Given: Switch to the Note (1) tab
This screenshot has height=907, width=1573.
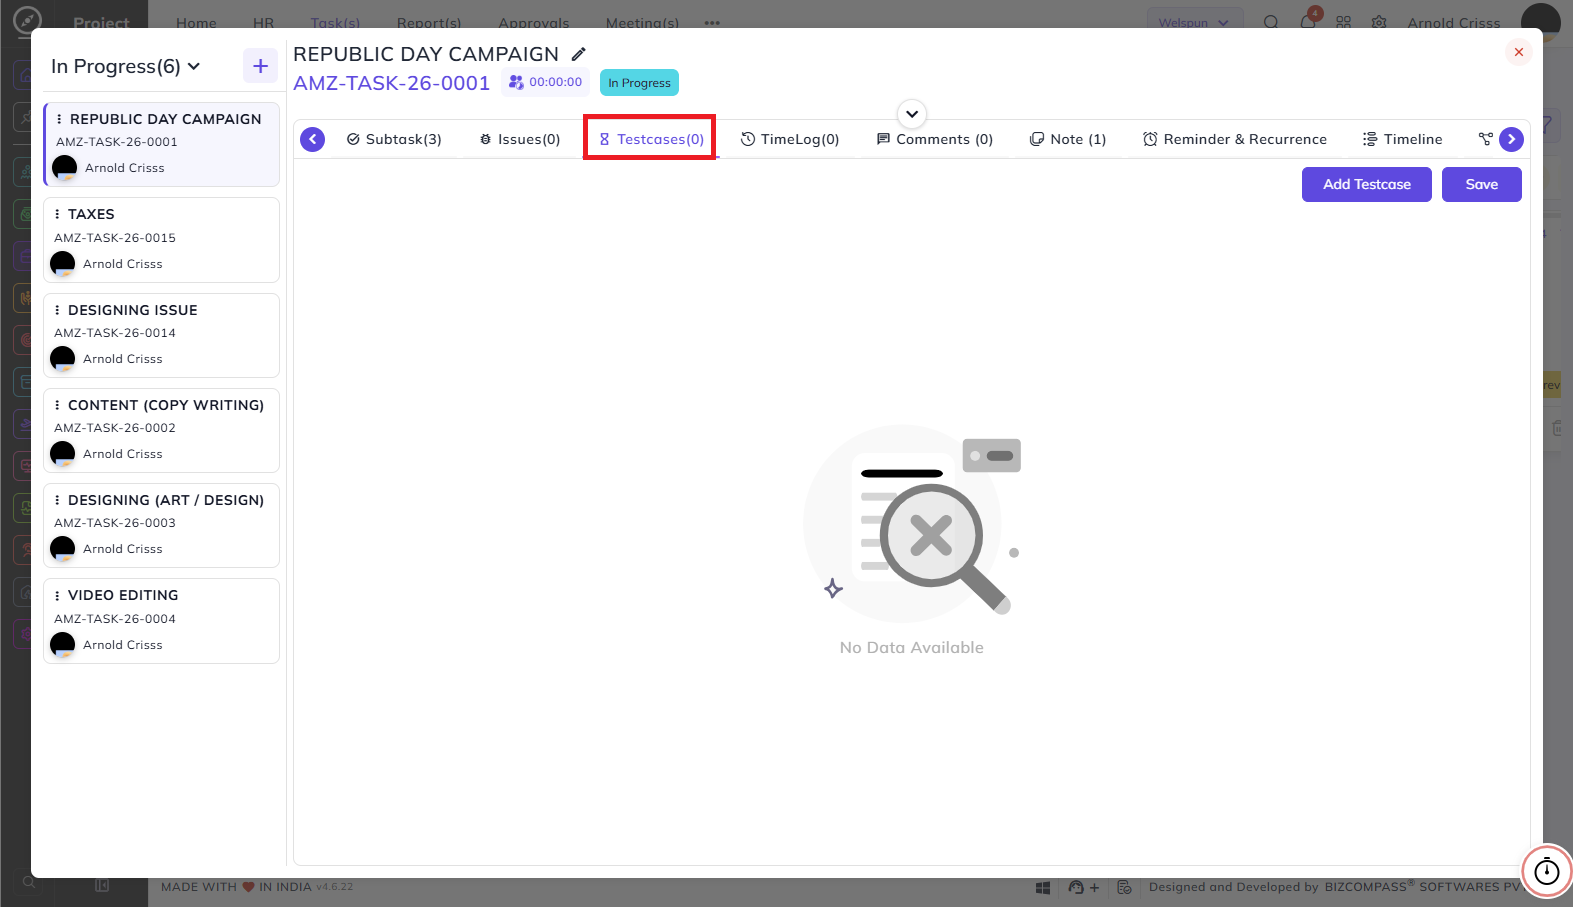Looking at the screenshot, I should point(1068,139).
